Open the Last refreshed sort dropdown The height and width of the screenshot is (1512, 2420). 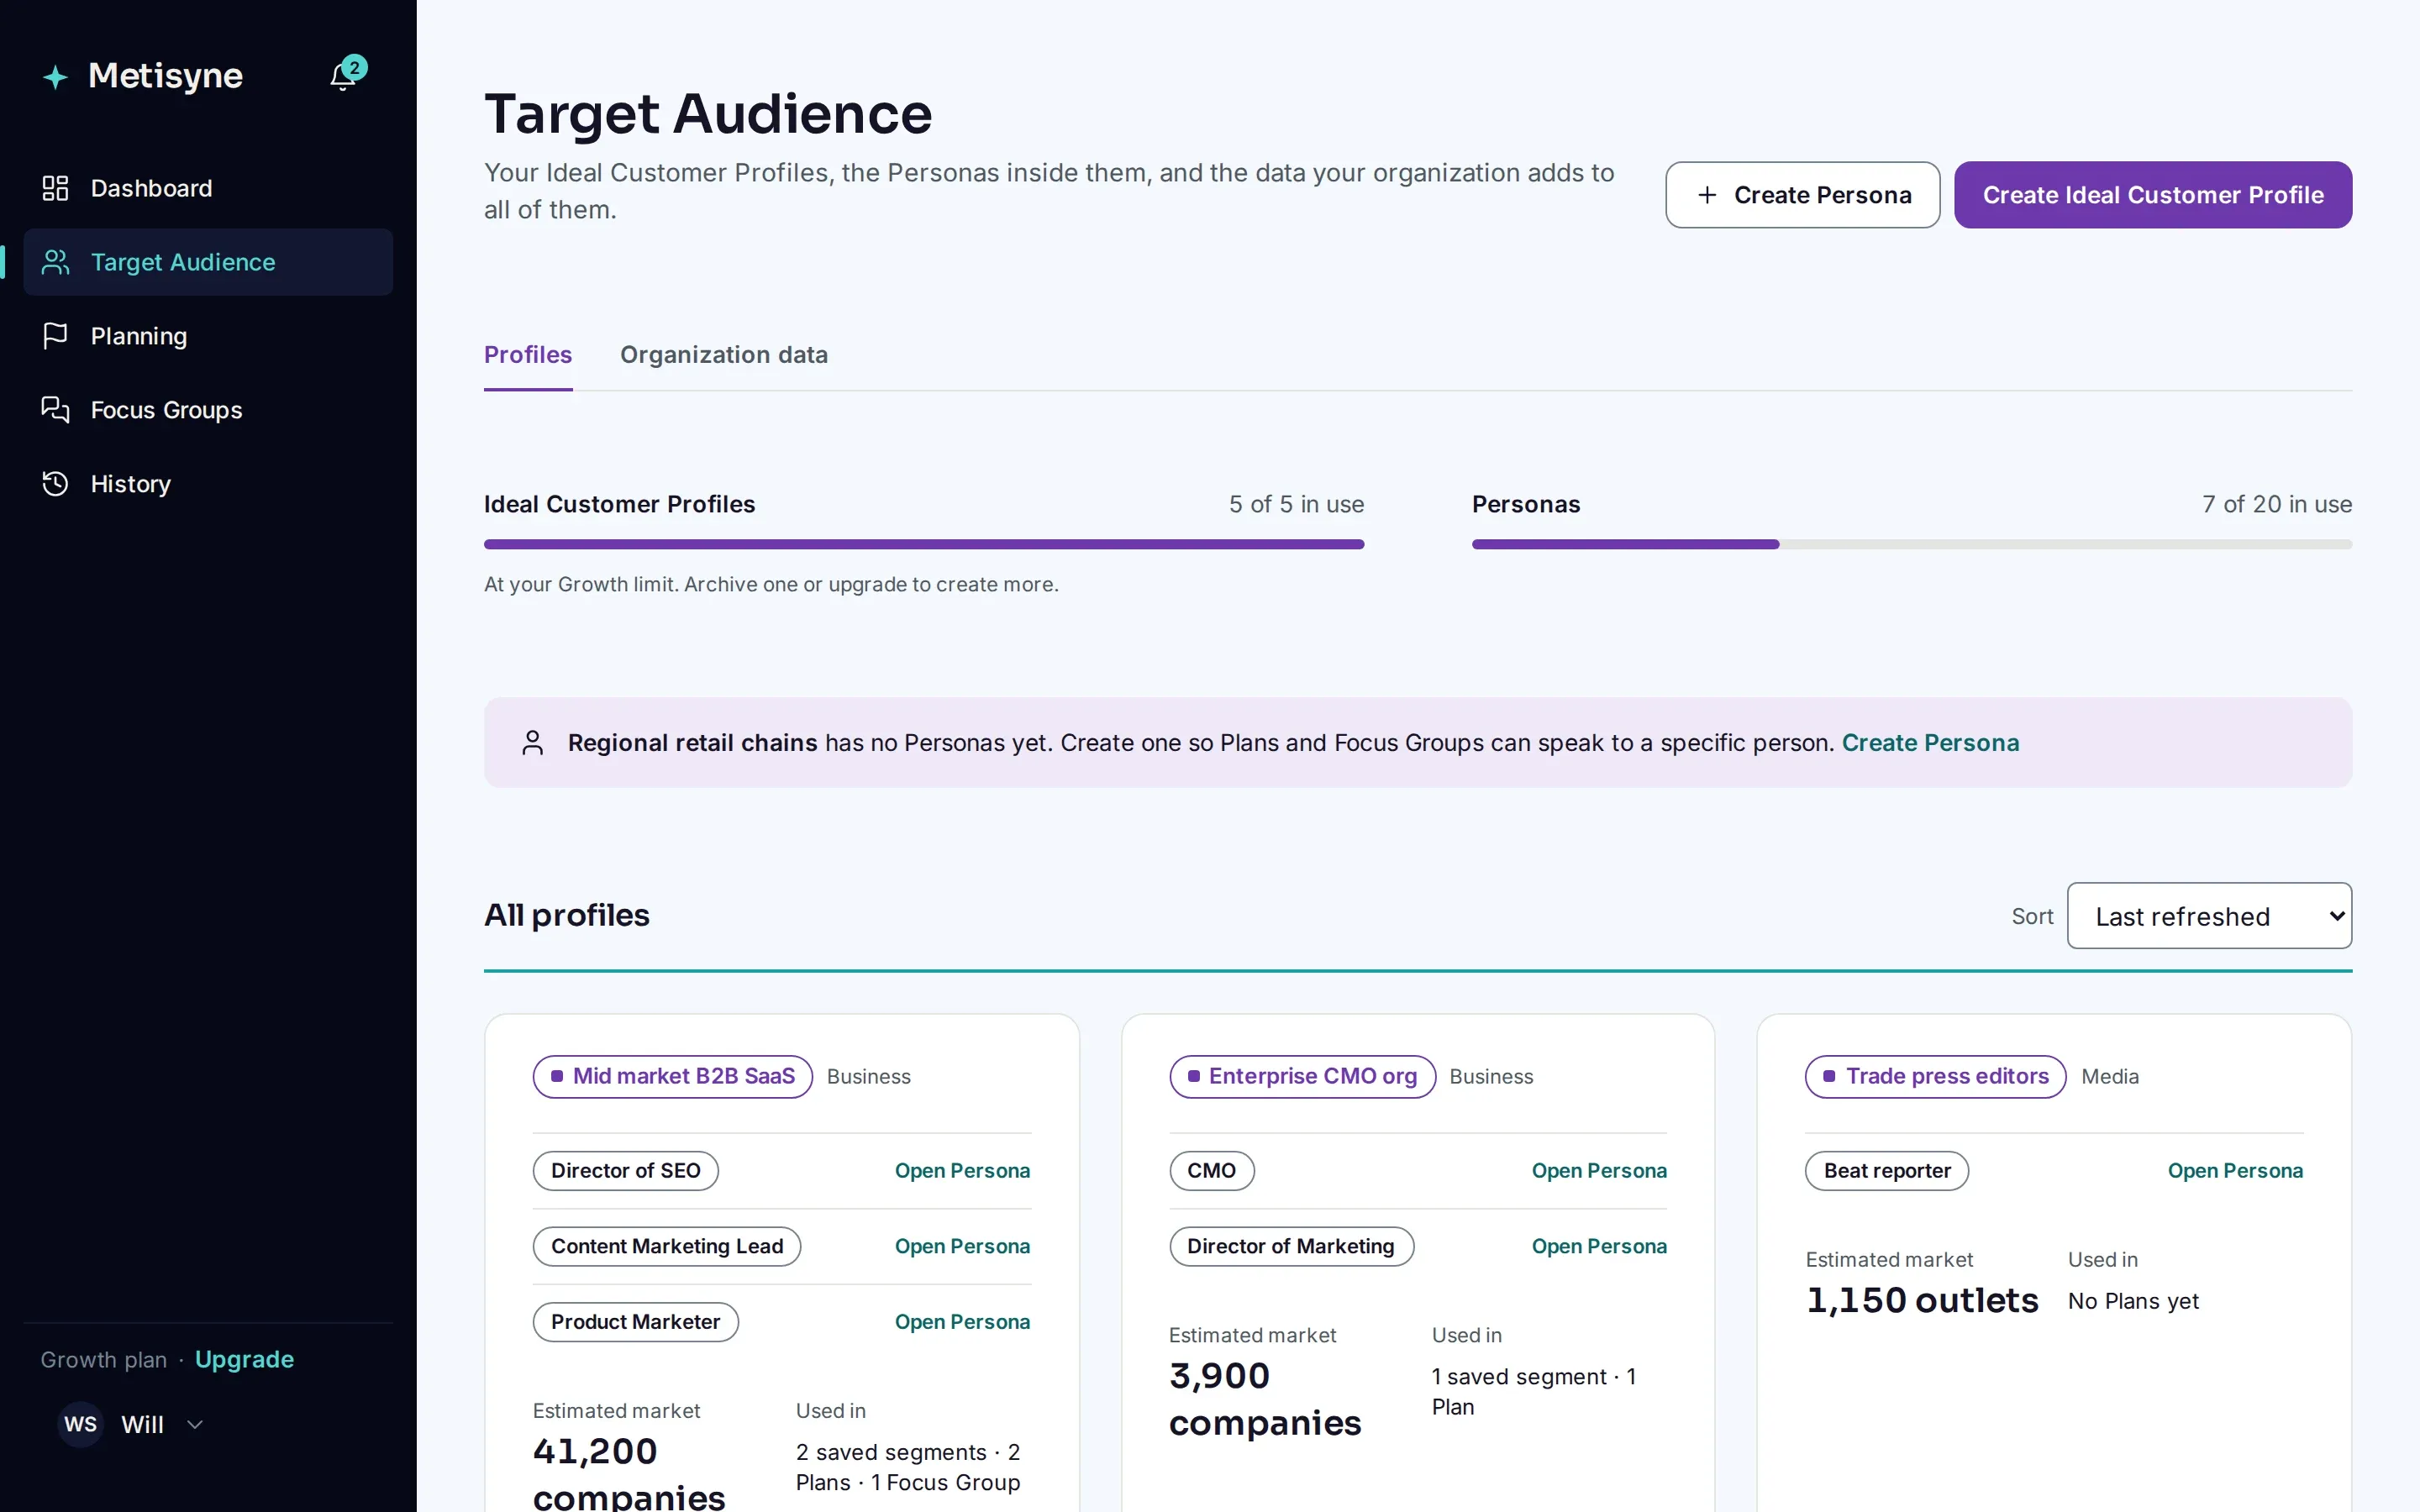[x=2209, y=916]
